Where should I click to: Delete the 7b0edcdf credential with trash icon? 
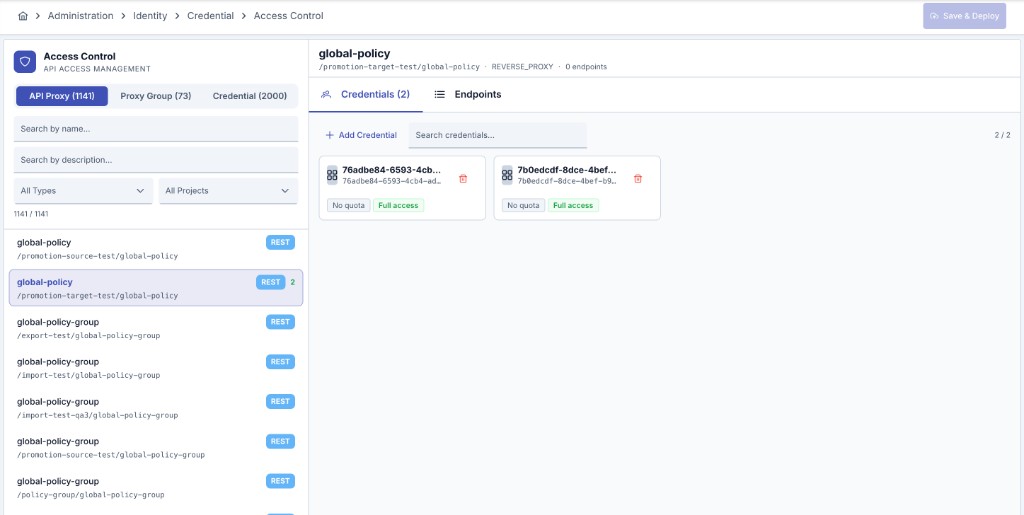(638, 178)
